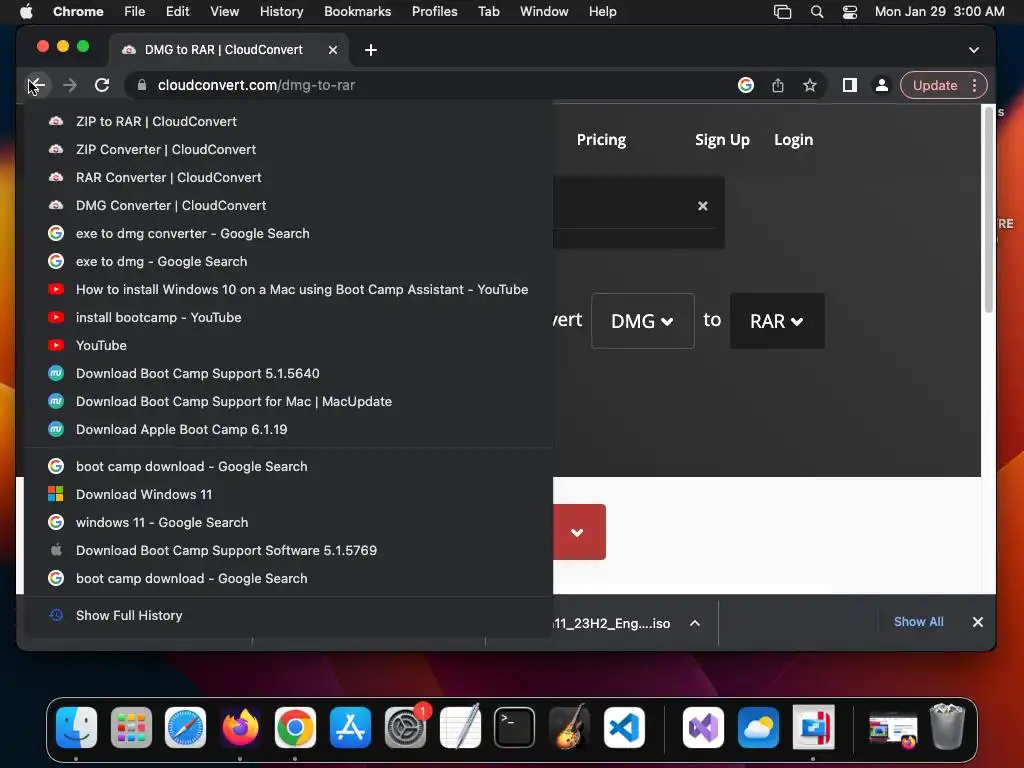Select Download Boot Camp Support Software 5.1.5769
The image size is (1024, 768).
(x=288, y=551)
